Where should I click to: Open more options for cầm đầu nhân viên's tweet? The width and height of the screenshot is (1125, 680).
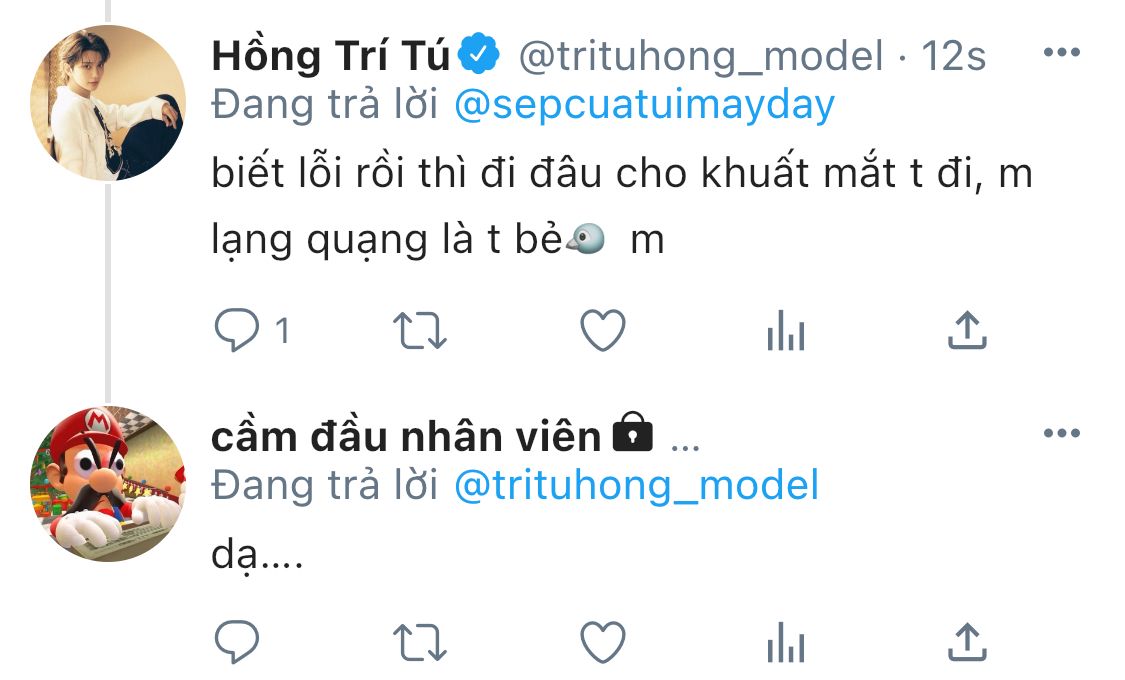[1062, 433]
